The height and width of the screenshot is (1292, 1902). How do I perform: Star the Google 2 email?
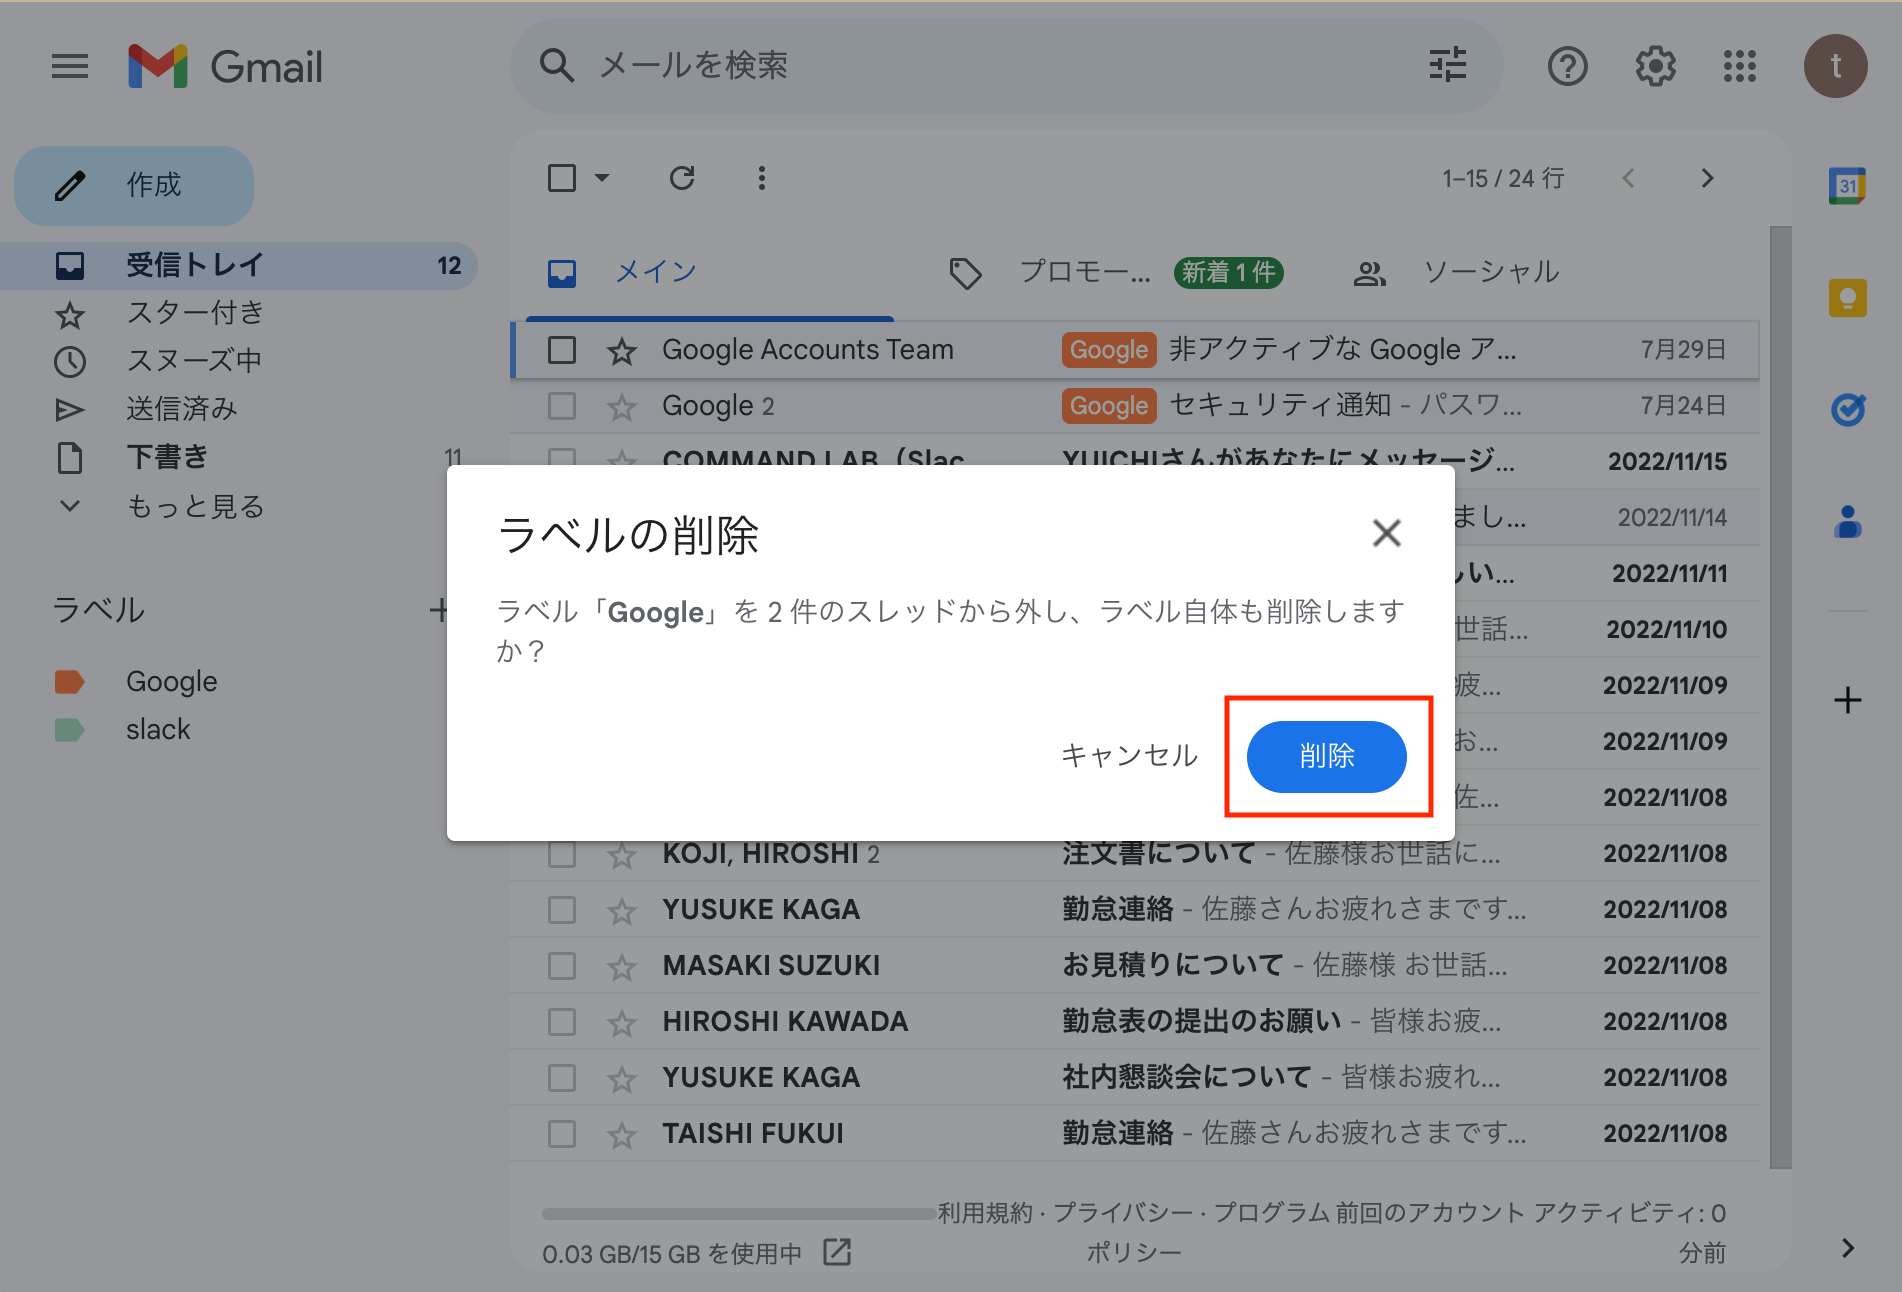[x=622, y=407]
